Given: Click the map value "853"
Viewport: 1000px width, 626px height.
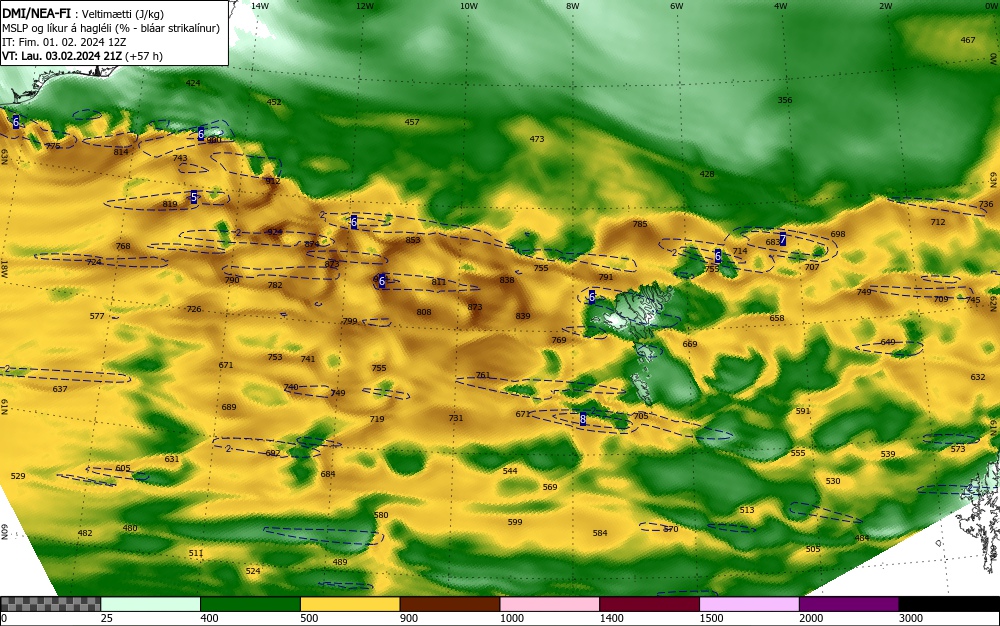Looking at the screenshot, I should [x=413, y=240].
